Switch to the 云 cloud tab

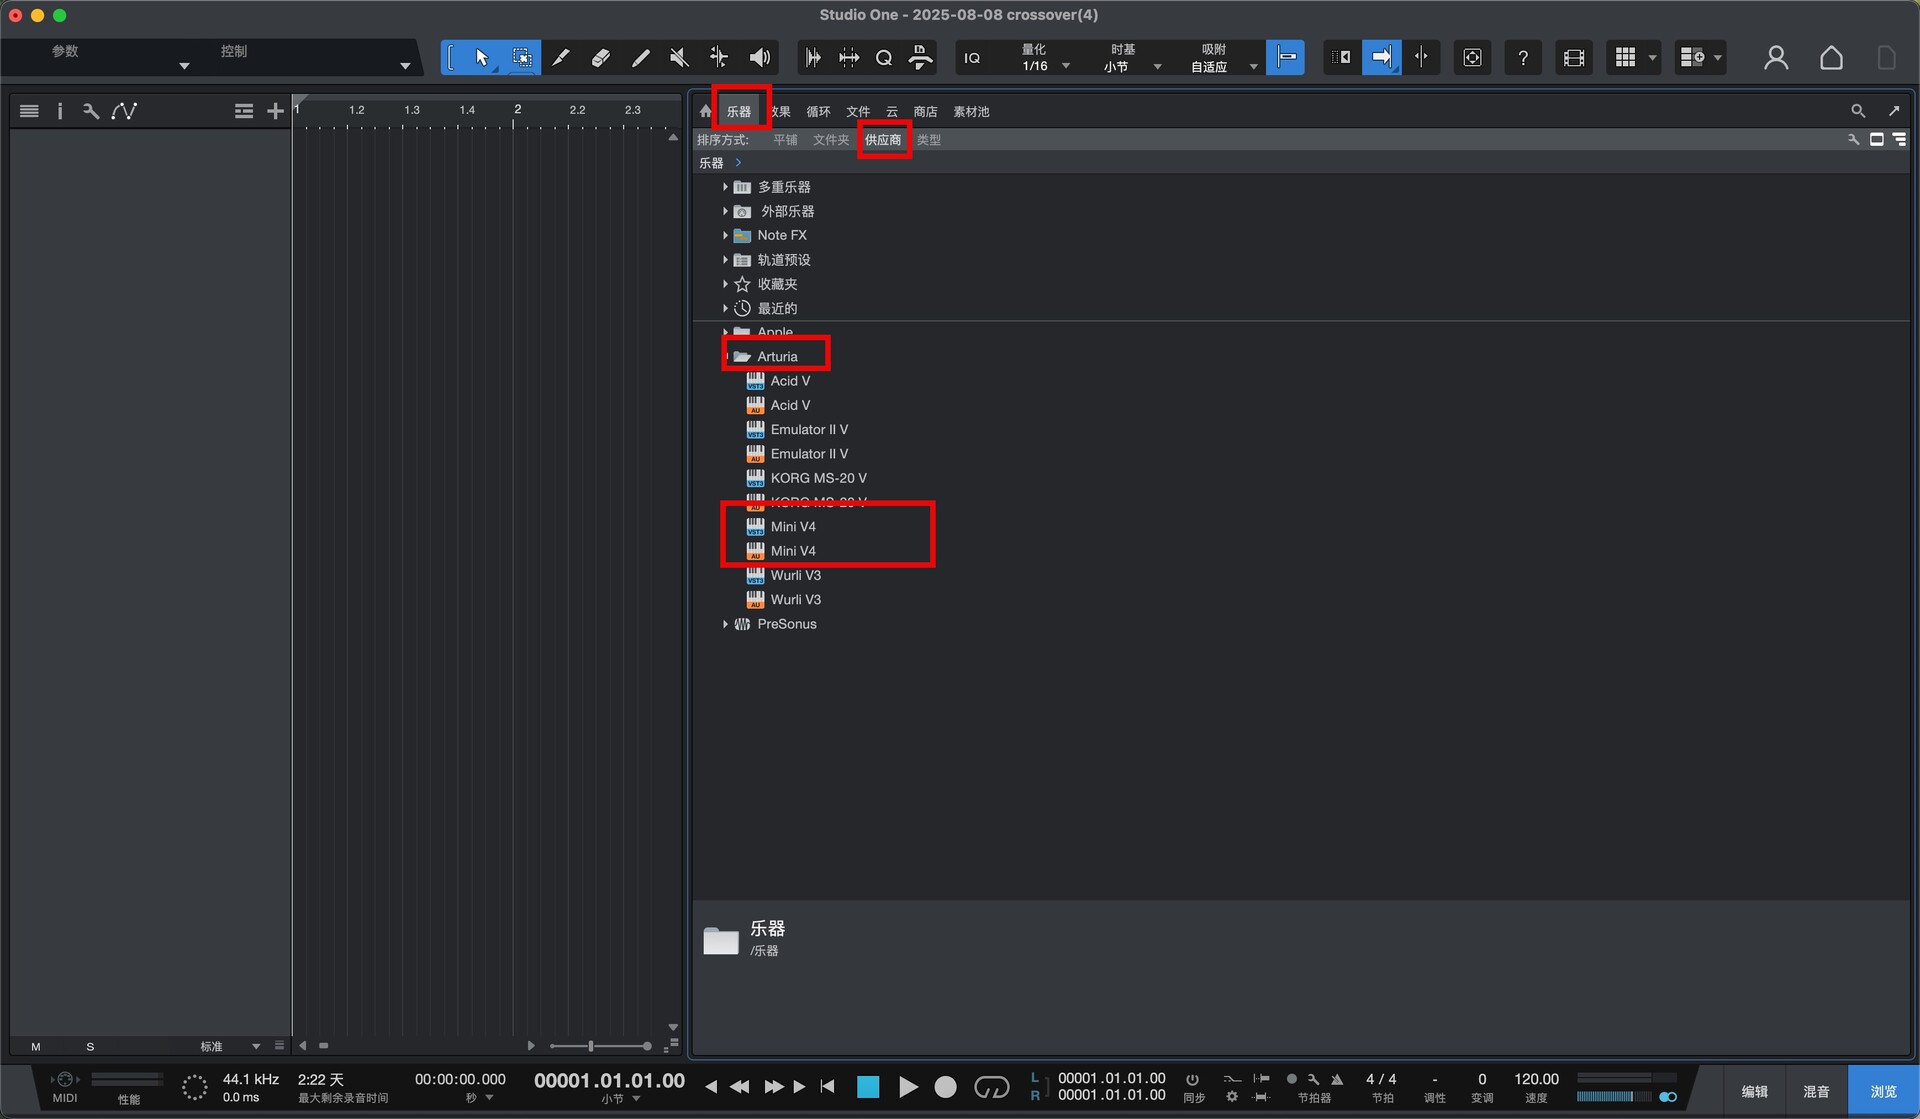click(x=892, y=112)
